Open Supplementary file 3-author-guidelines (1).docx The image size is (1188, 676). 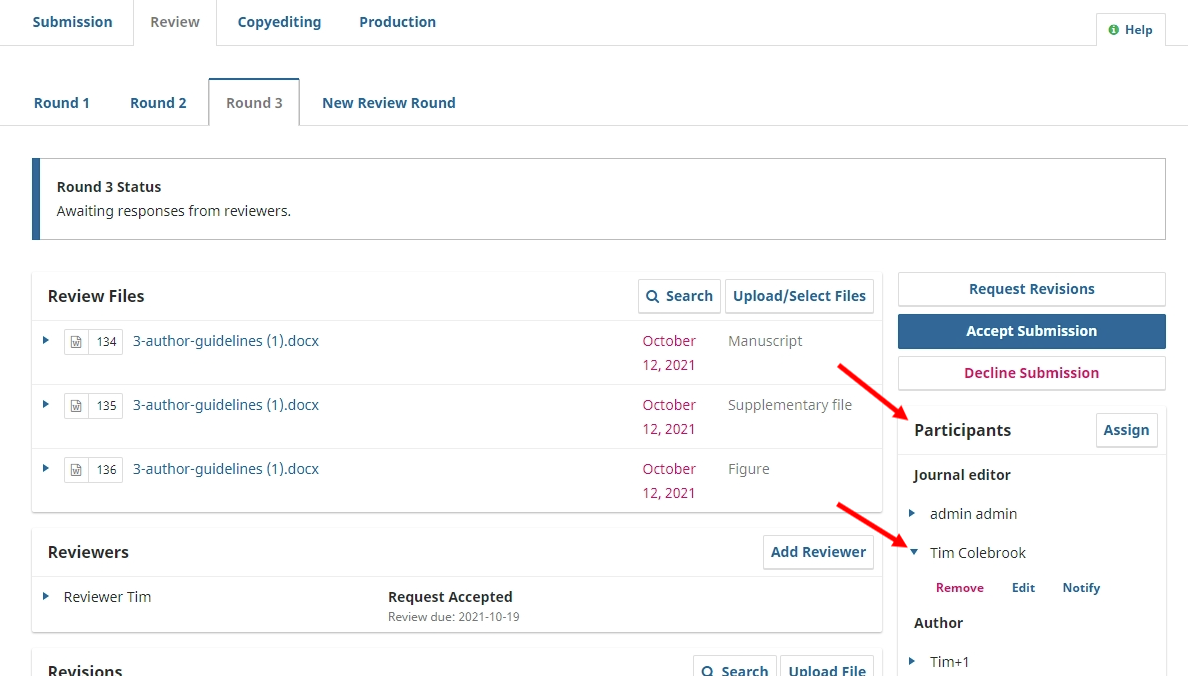pyautogui.click(x=226, y=405)
